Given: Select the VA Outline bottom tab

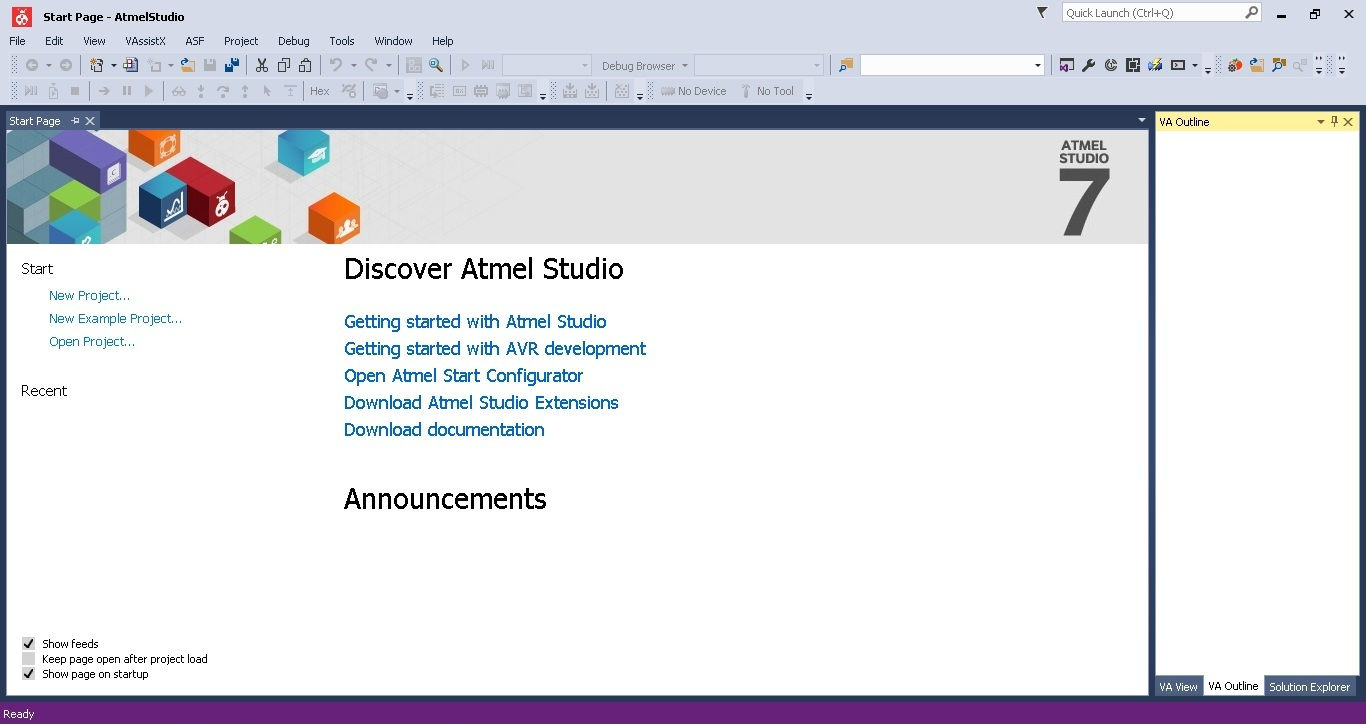Looking at the screenshot, I should point(1233,687).
